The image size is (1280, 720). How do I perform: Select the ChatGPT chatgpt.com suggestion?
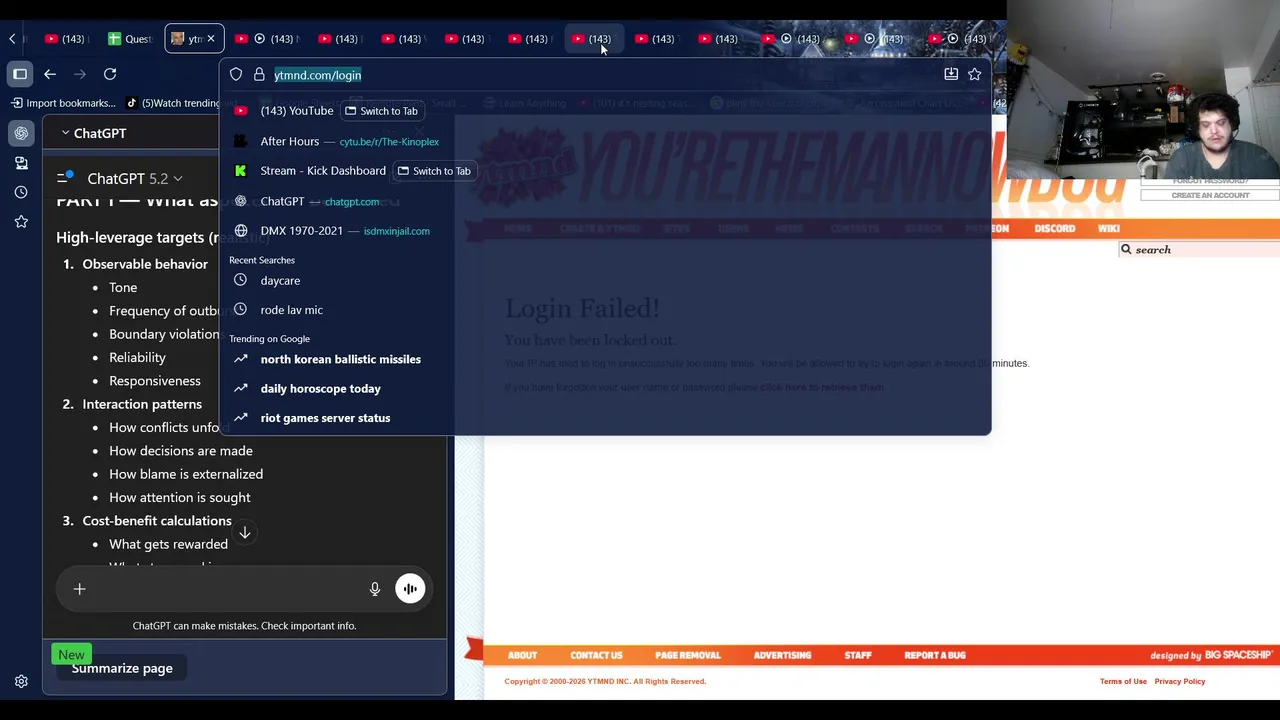(x=605, y=202)
